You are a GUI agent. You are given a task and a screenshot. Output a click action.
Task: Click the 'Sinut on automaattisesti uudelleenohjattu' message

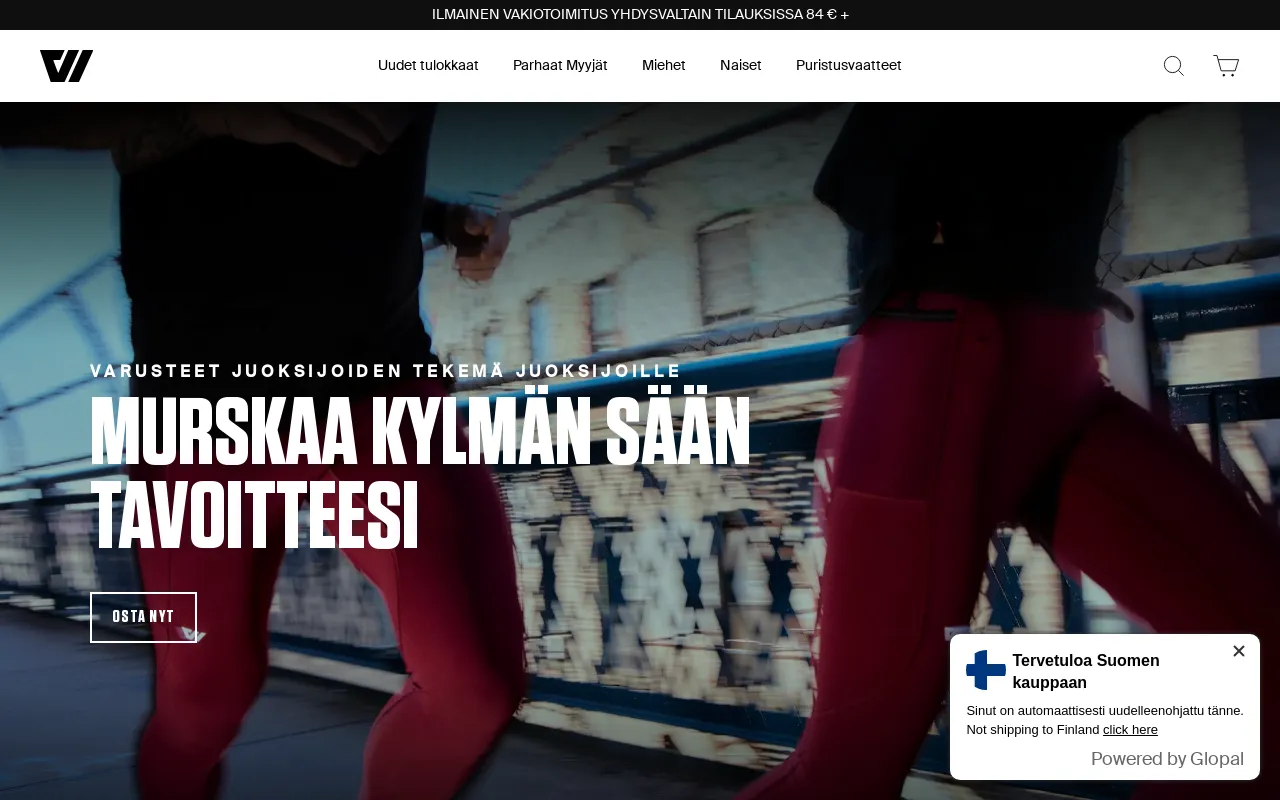pyautogui.click(x=1104, y=711)
